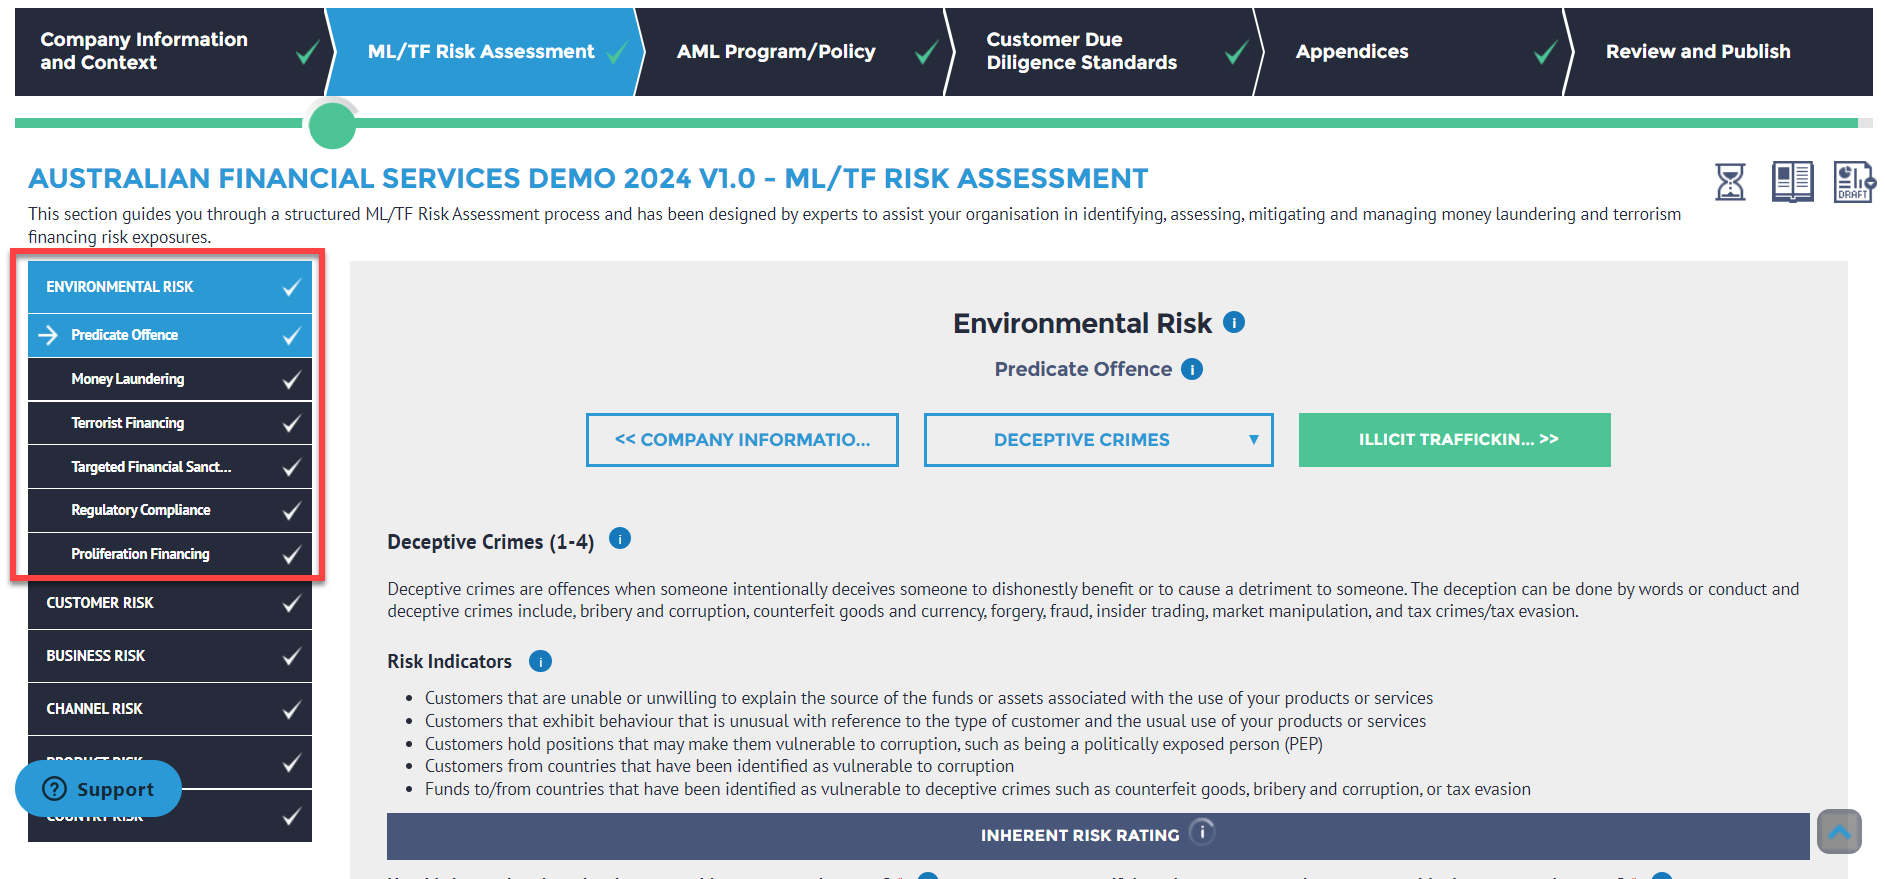Screen dimensions: 1885x879
Task: Click checkmark on Business Risk row
Action: (x=291, y=657)
